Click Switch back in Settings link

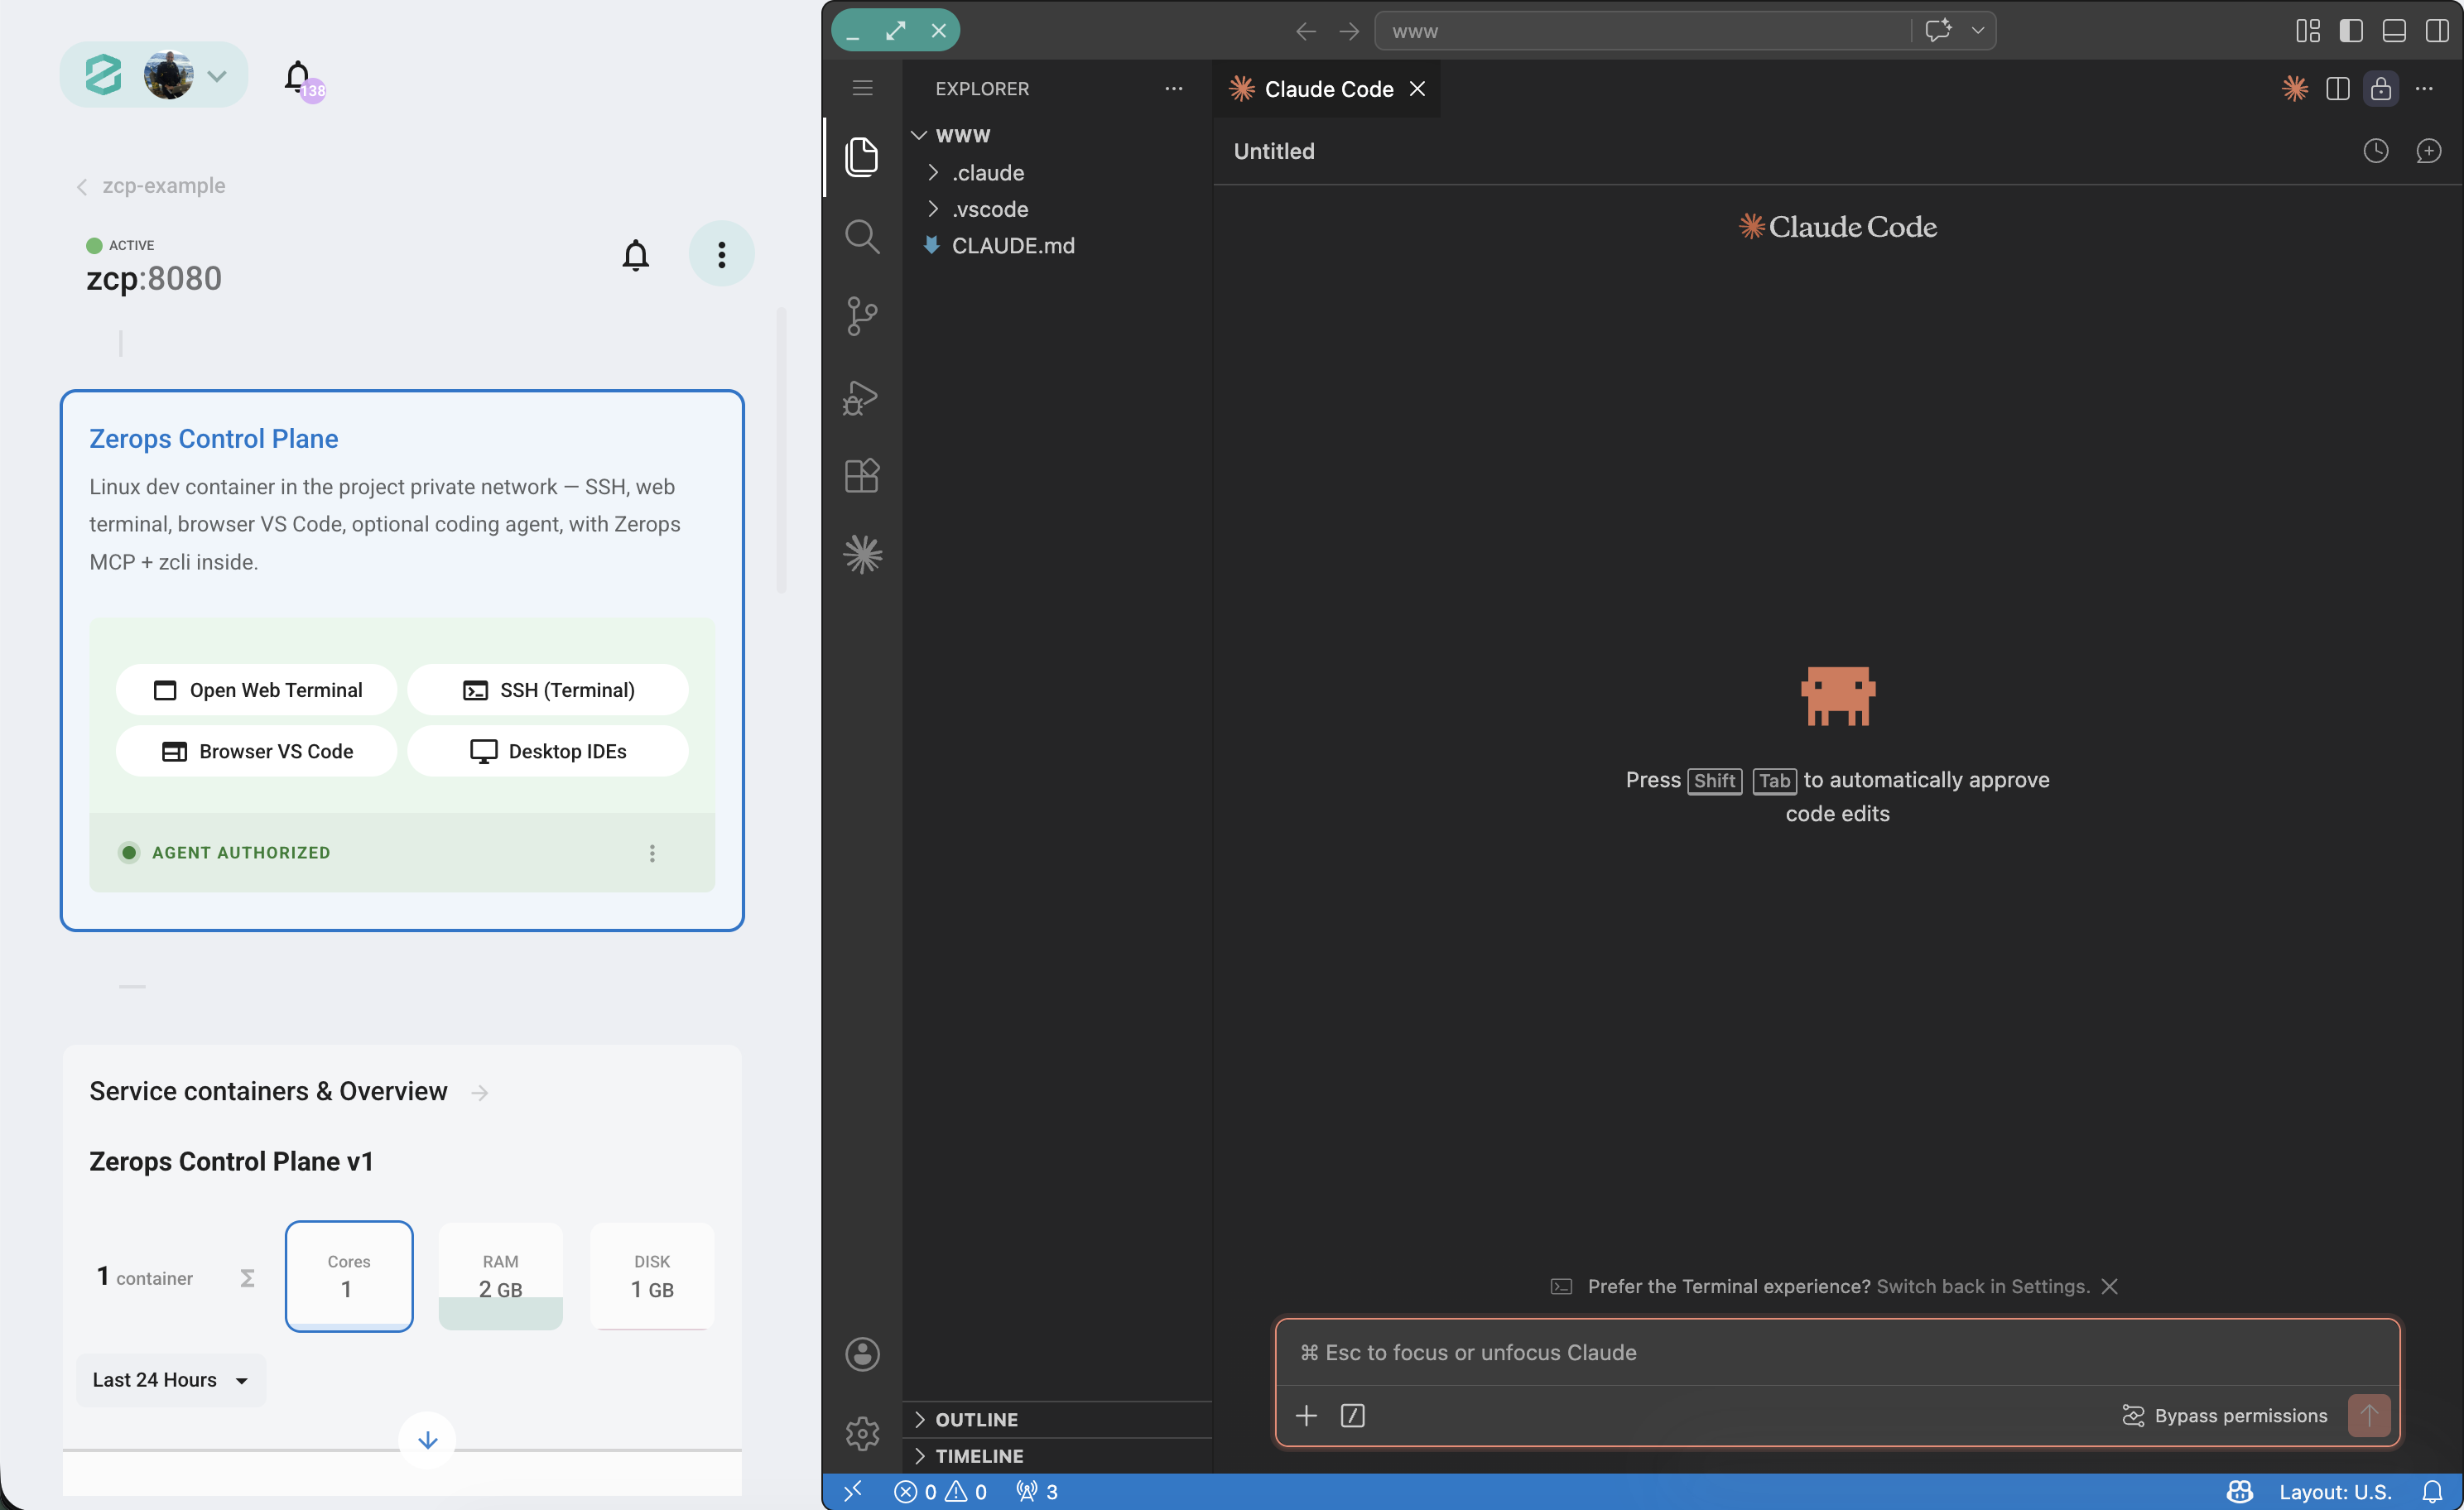coord(1982,1286)
